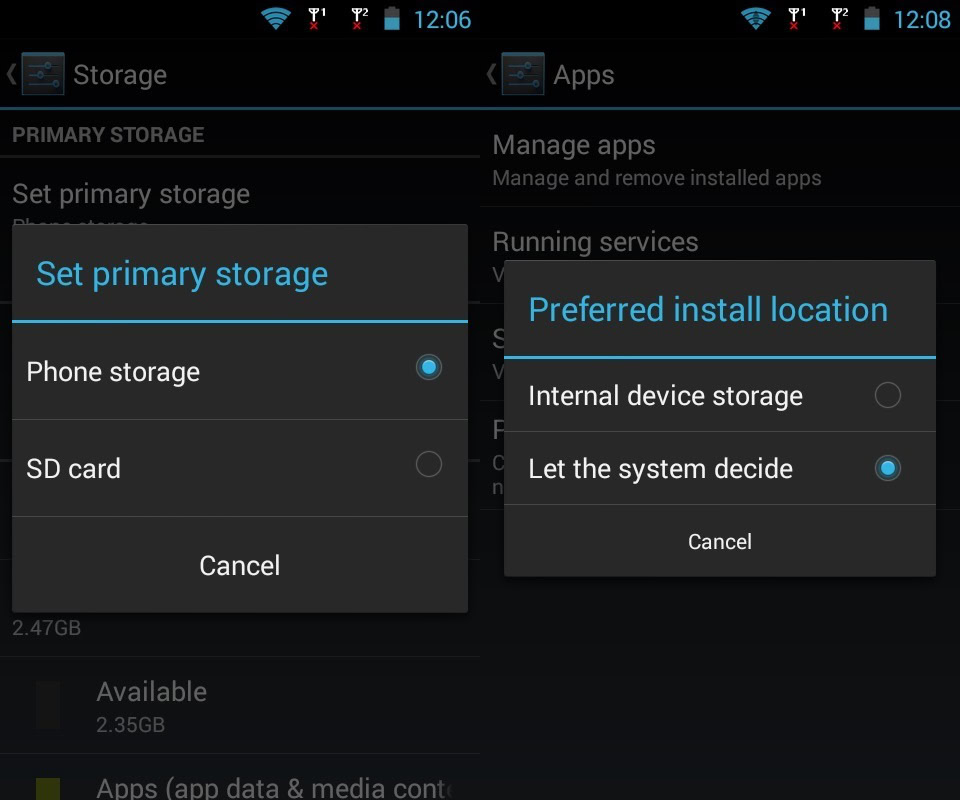Cancel the Set primary storage dialog
960x800 pixels.
(x=239, y=565)
